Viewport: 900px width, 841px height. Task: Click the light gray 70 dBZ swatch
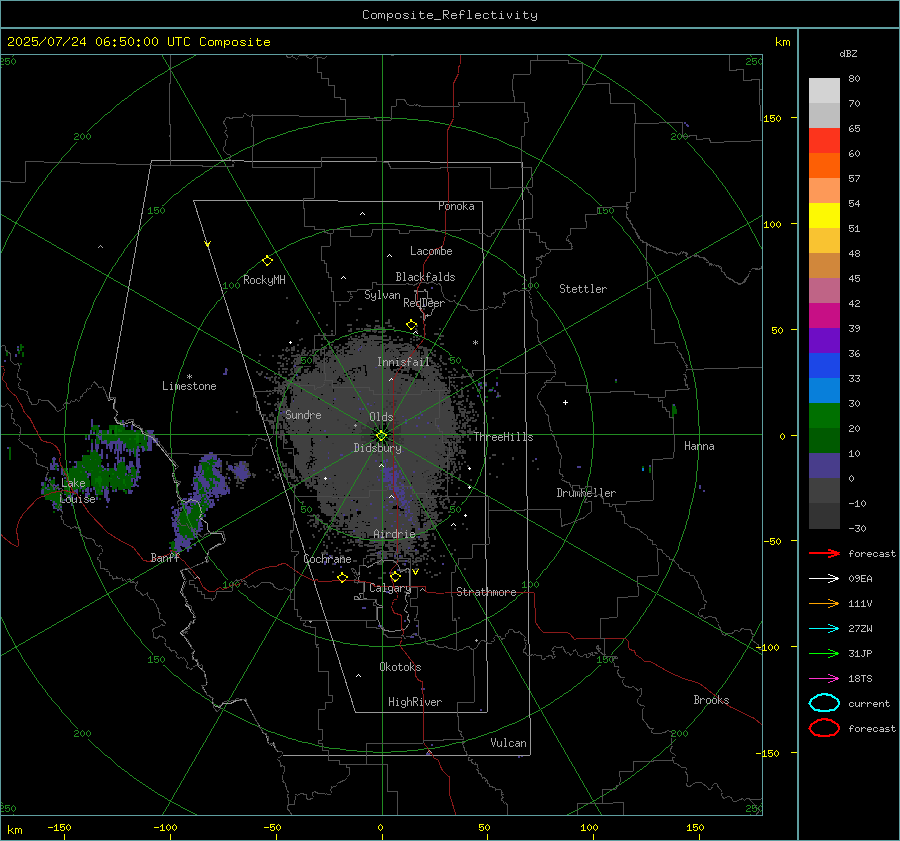(x=824, y=91)
